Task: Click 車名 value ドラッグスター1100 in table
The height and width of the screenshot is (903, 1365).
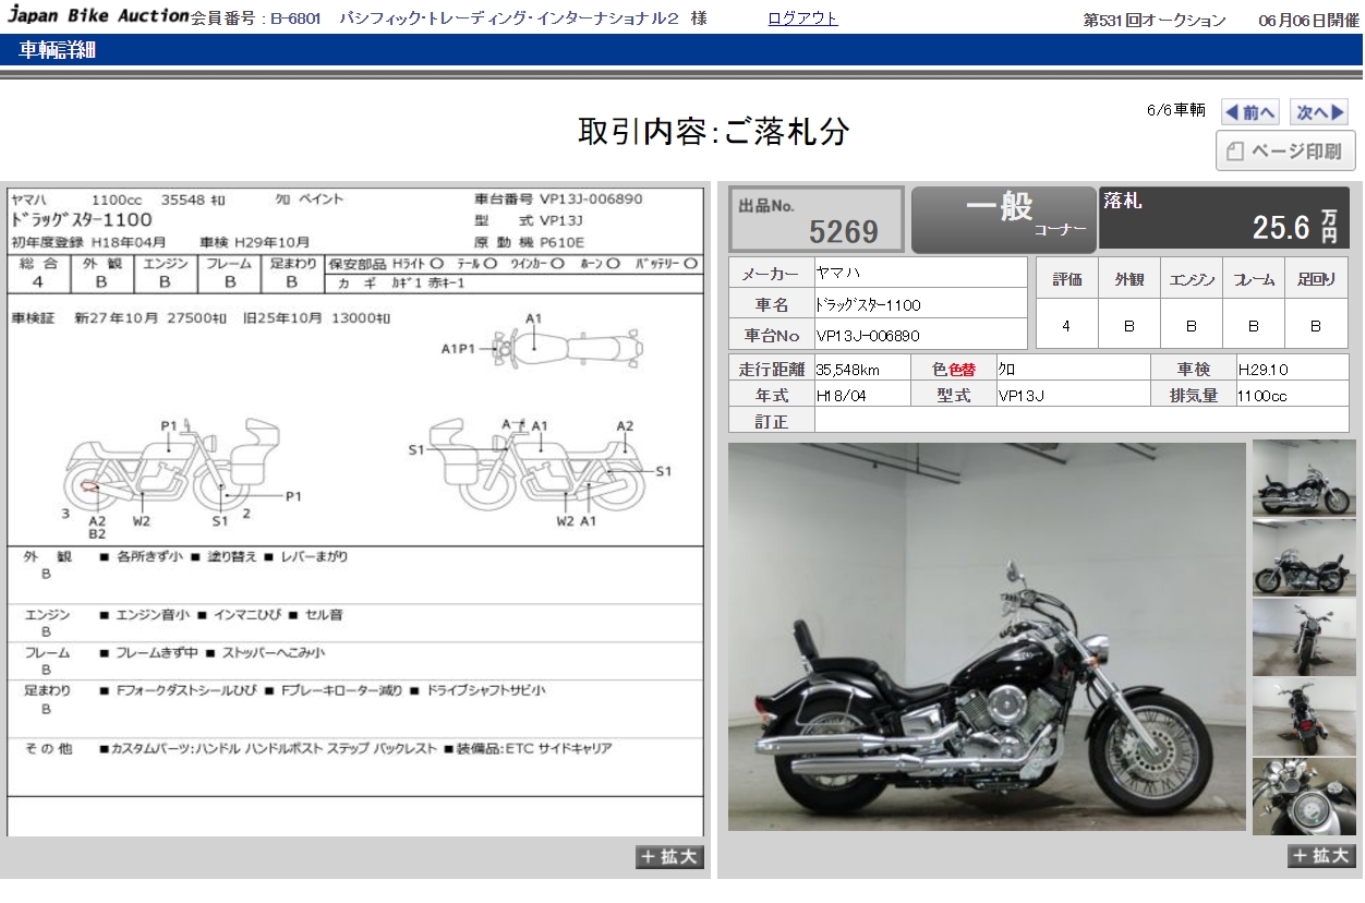Action: (868, 305)
